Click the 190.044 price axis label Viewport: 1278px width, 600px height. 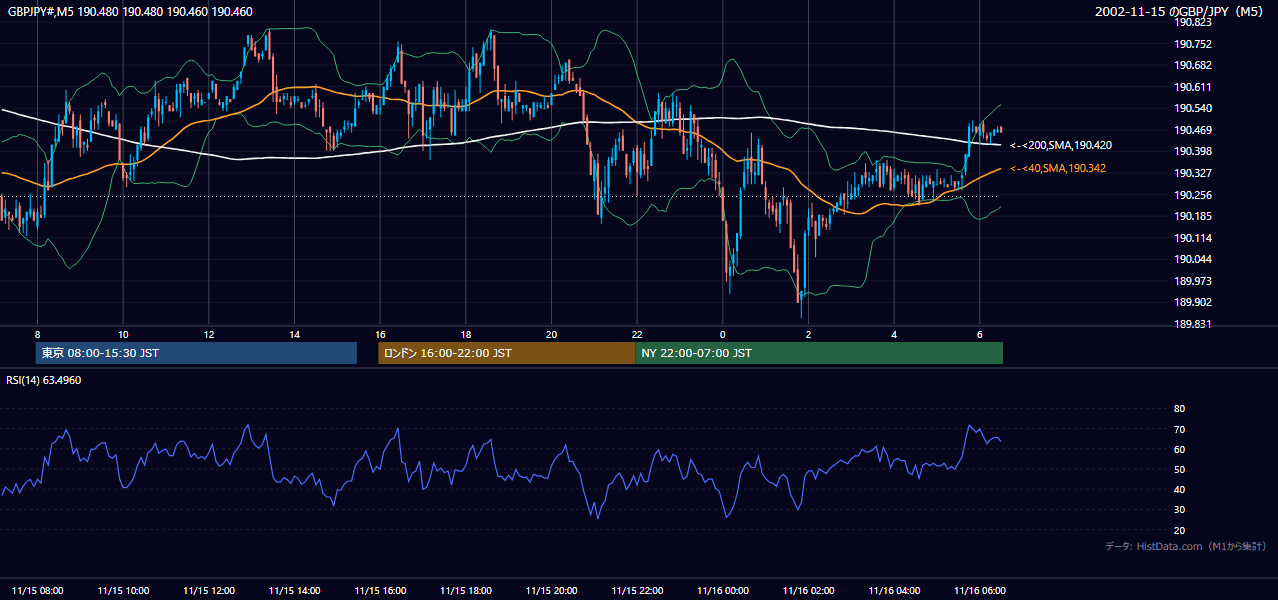1192,259
